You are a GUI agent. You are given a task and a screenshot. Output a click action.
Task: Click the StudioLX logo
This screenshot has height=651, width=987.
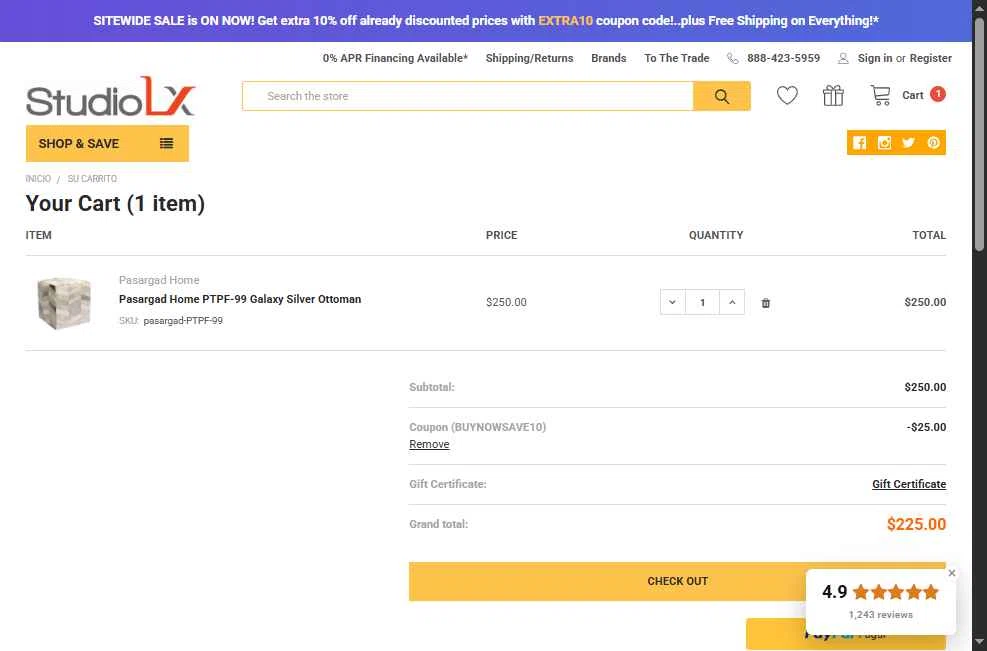(111, 96)
